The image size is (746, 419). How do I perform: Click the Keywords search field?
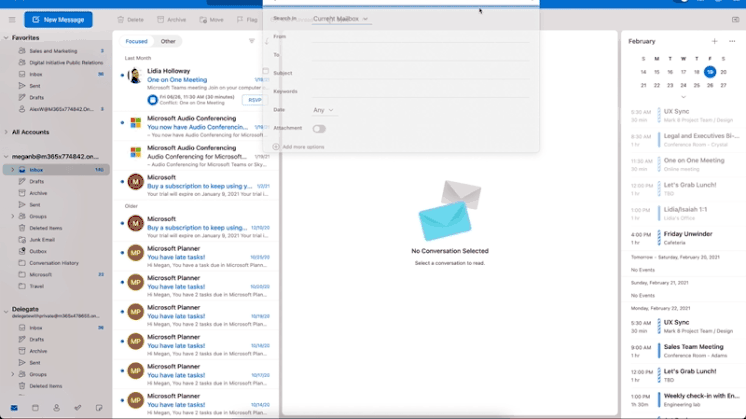coord(421,91)
